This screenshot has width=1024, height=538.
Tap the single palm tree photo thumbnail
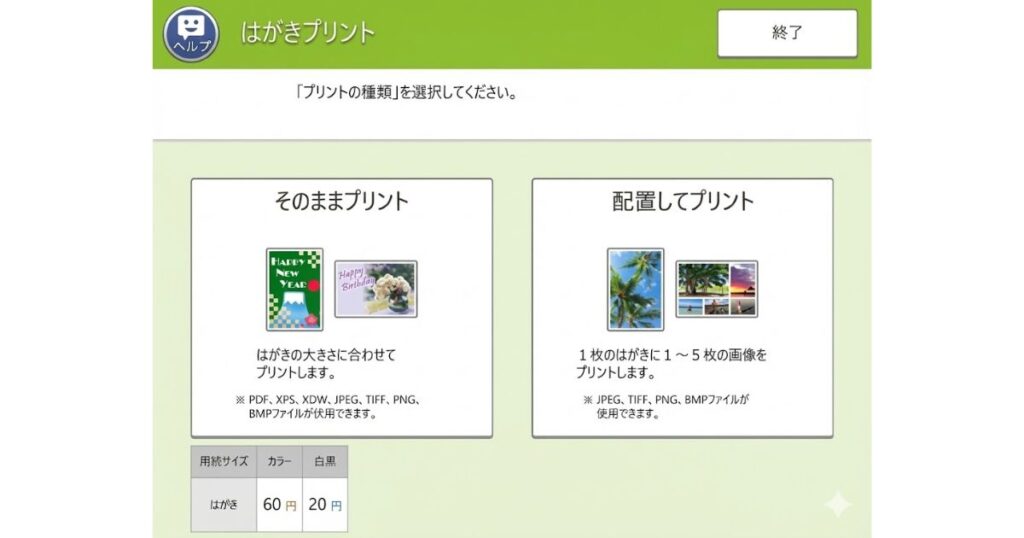(635, 289)
